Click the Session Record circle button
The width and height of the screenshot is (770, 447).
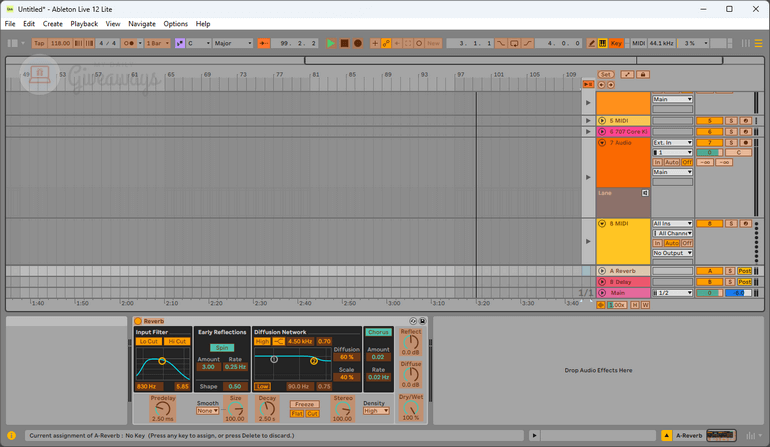click(x=419, y=43)
